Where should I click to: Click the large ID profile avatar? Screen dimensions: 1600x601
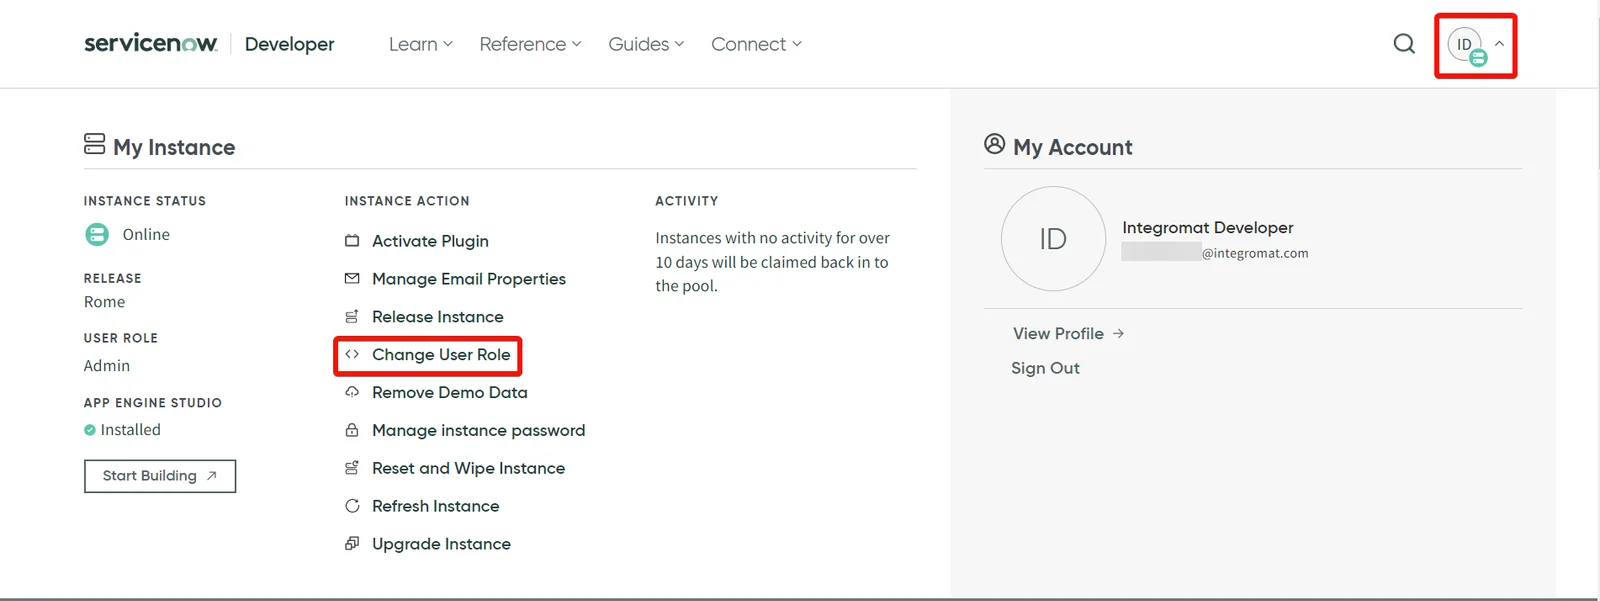pyautogui.click(x=1053, y=239)
